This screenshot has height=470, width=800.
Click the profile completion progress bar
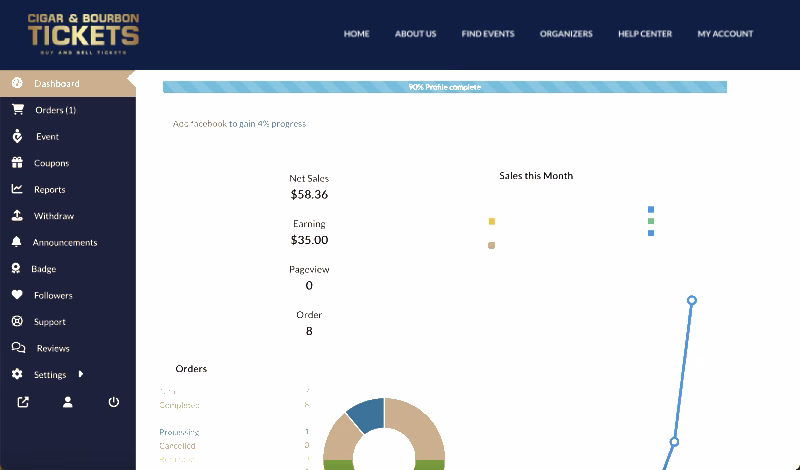click(x=444, y=87)
